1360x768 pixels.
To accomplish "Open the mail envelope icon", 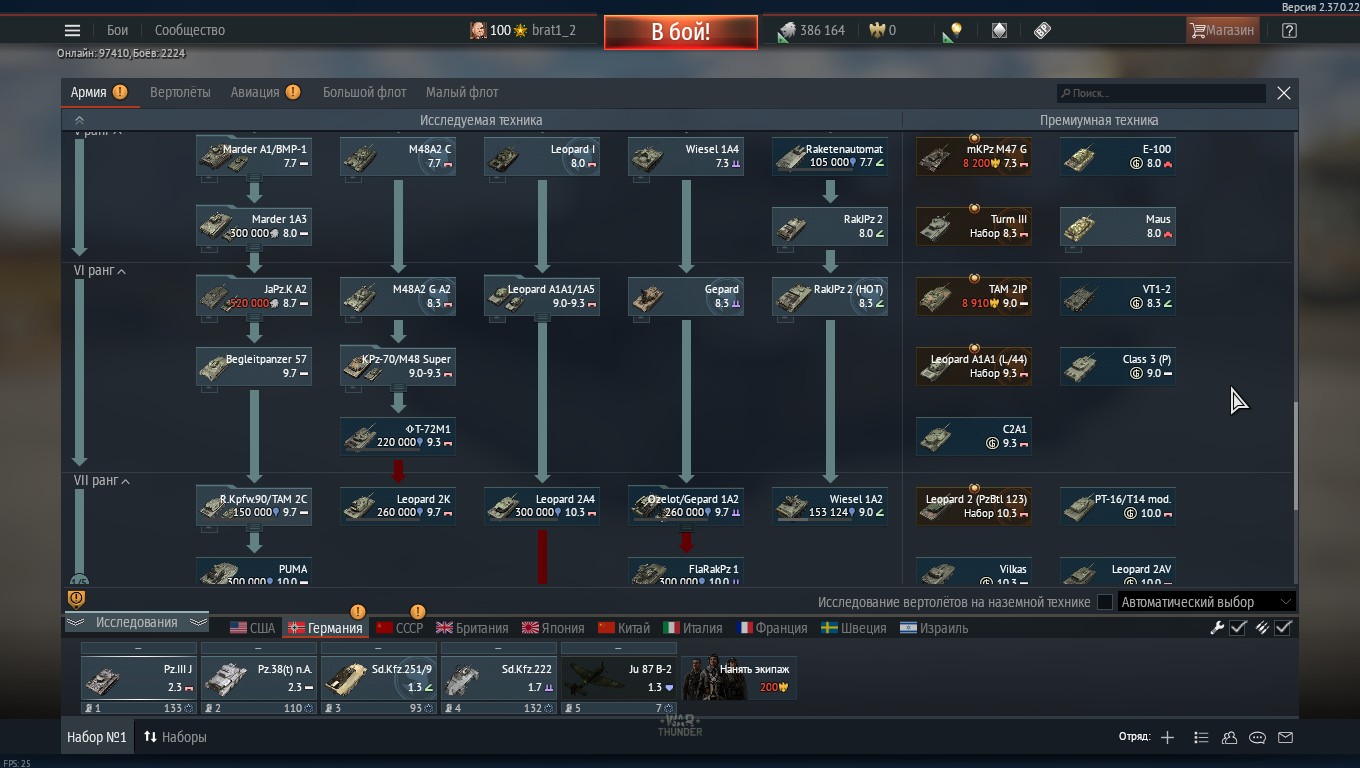I will coord(1286,737).
